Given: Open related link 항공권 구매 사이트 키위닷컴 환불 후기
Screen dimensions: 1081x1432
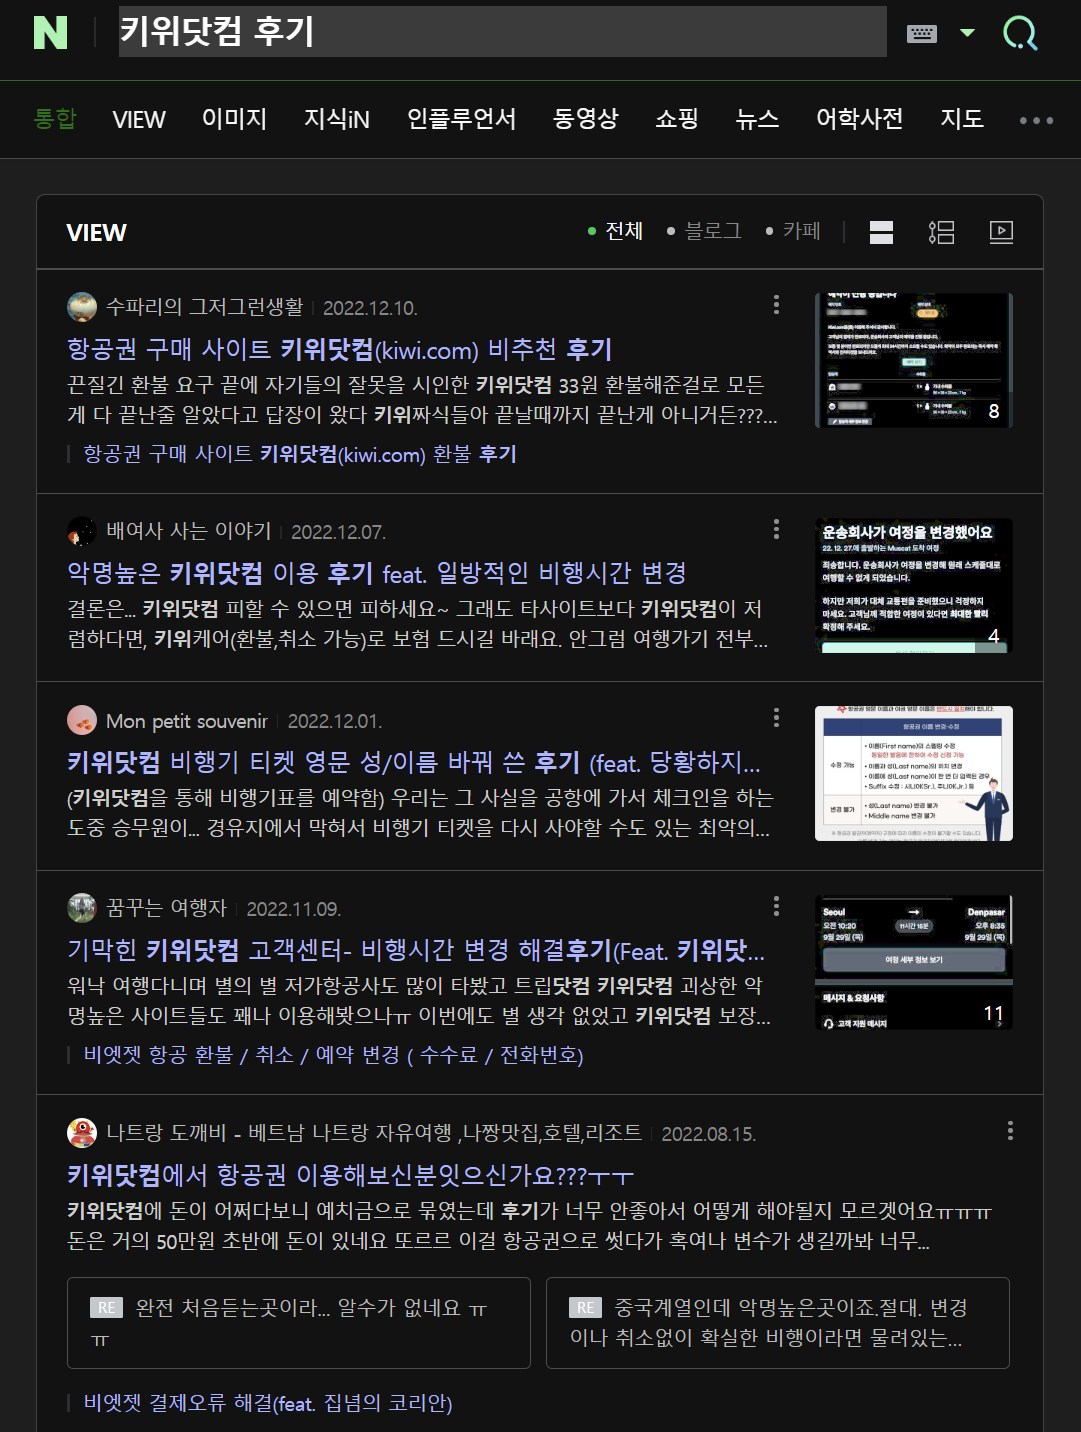Looking at the screenshot, I should (300, 454).
